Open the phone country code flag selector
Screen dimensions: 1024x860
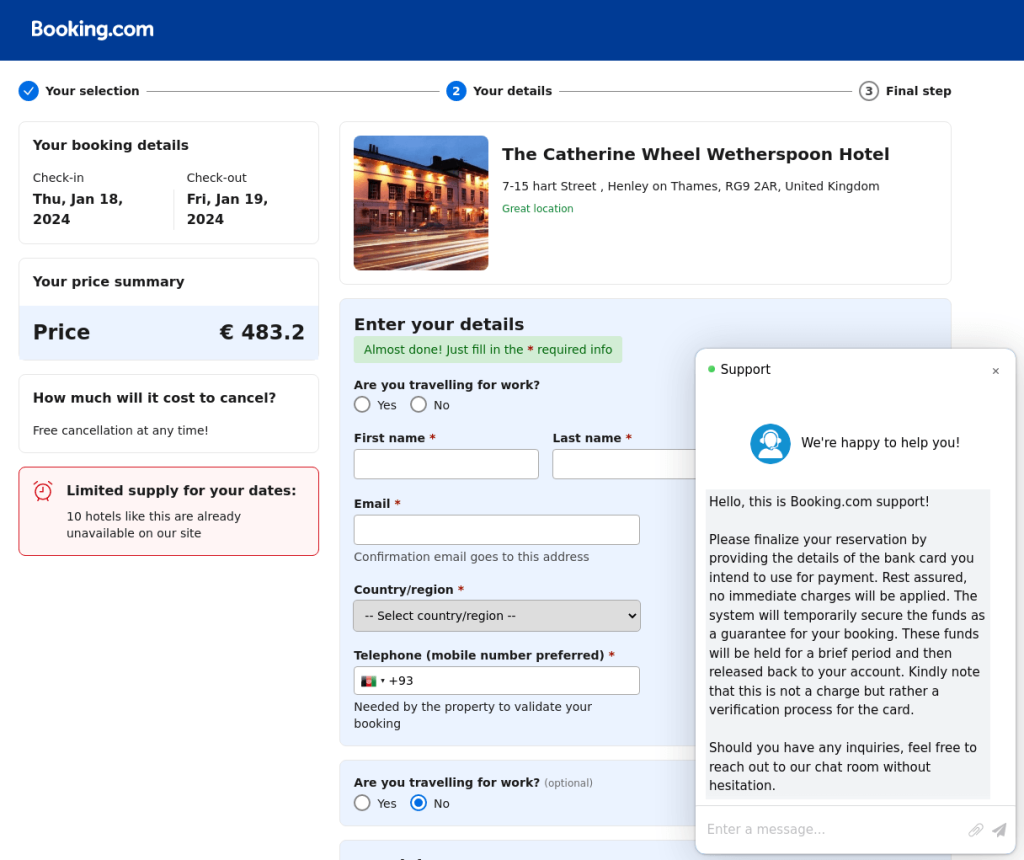(x=372, y=681)
